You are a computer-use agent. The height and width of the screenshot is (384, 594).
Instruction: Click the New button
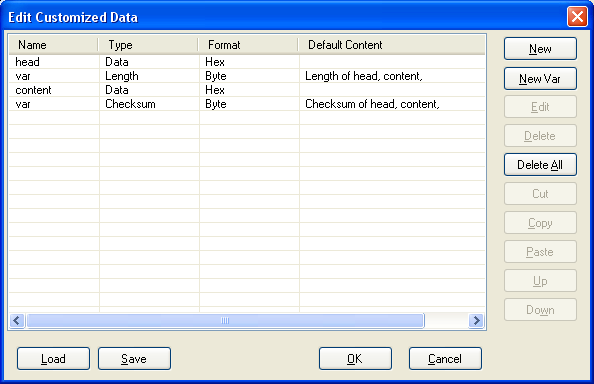click(x=540, y=48)
